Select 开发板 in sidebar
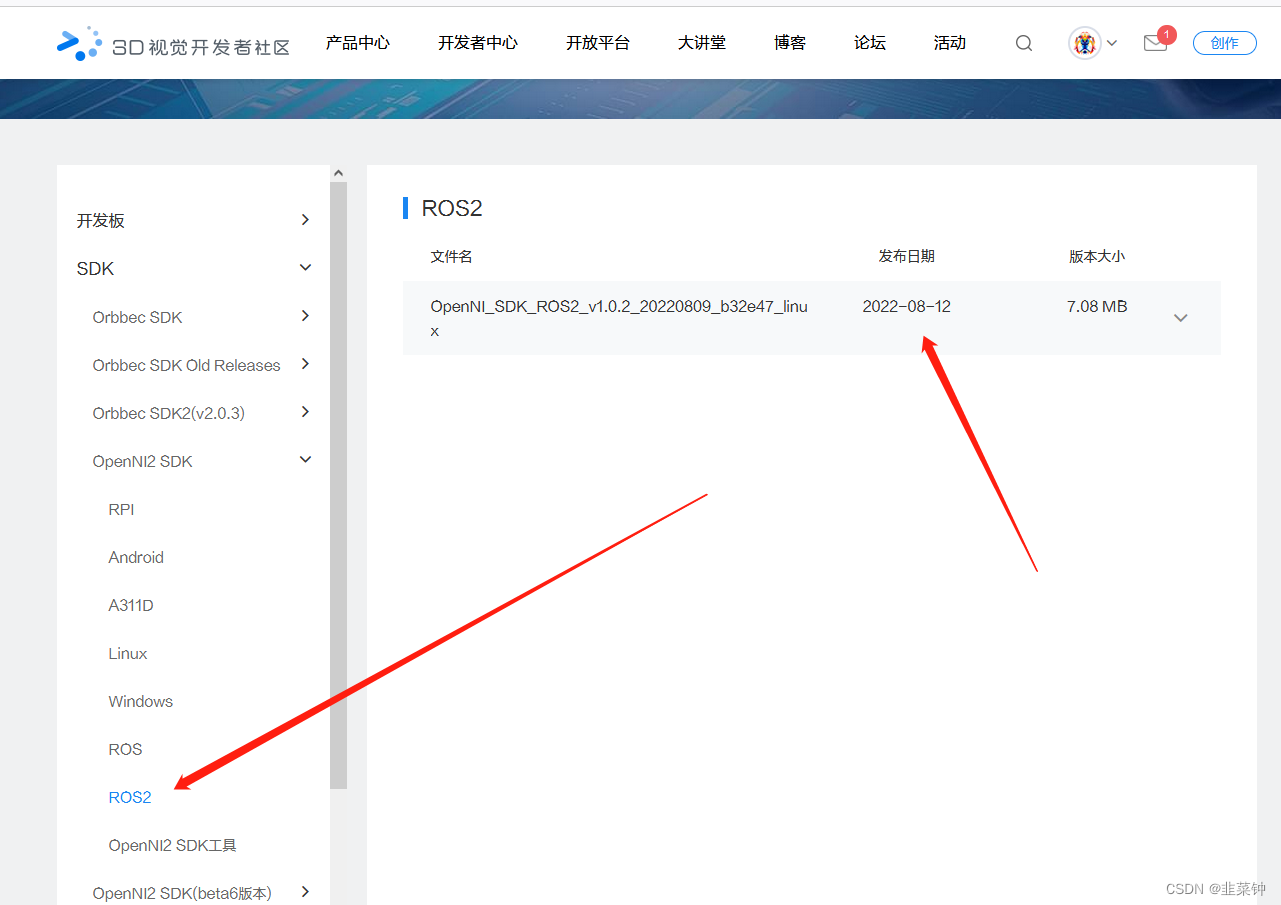This screenshot has width=1281, height=905. [x=101, y=221]
